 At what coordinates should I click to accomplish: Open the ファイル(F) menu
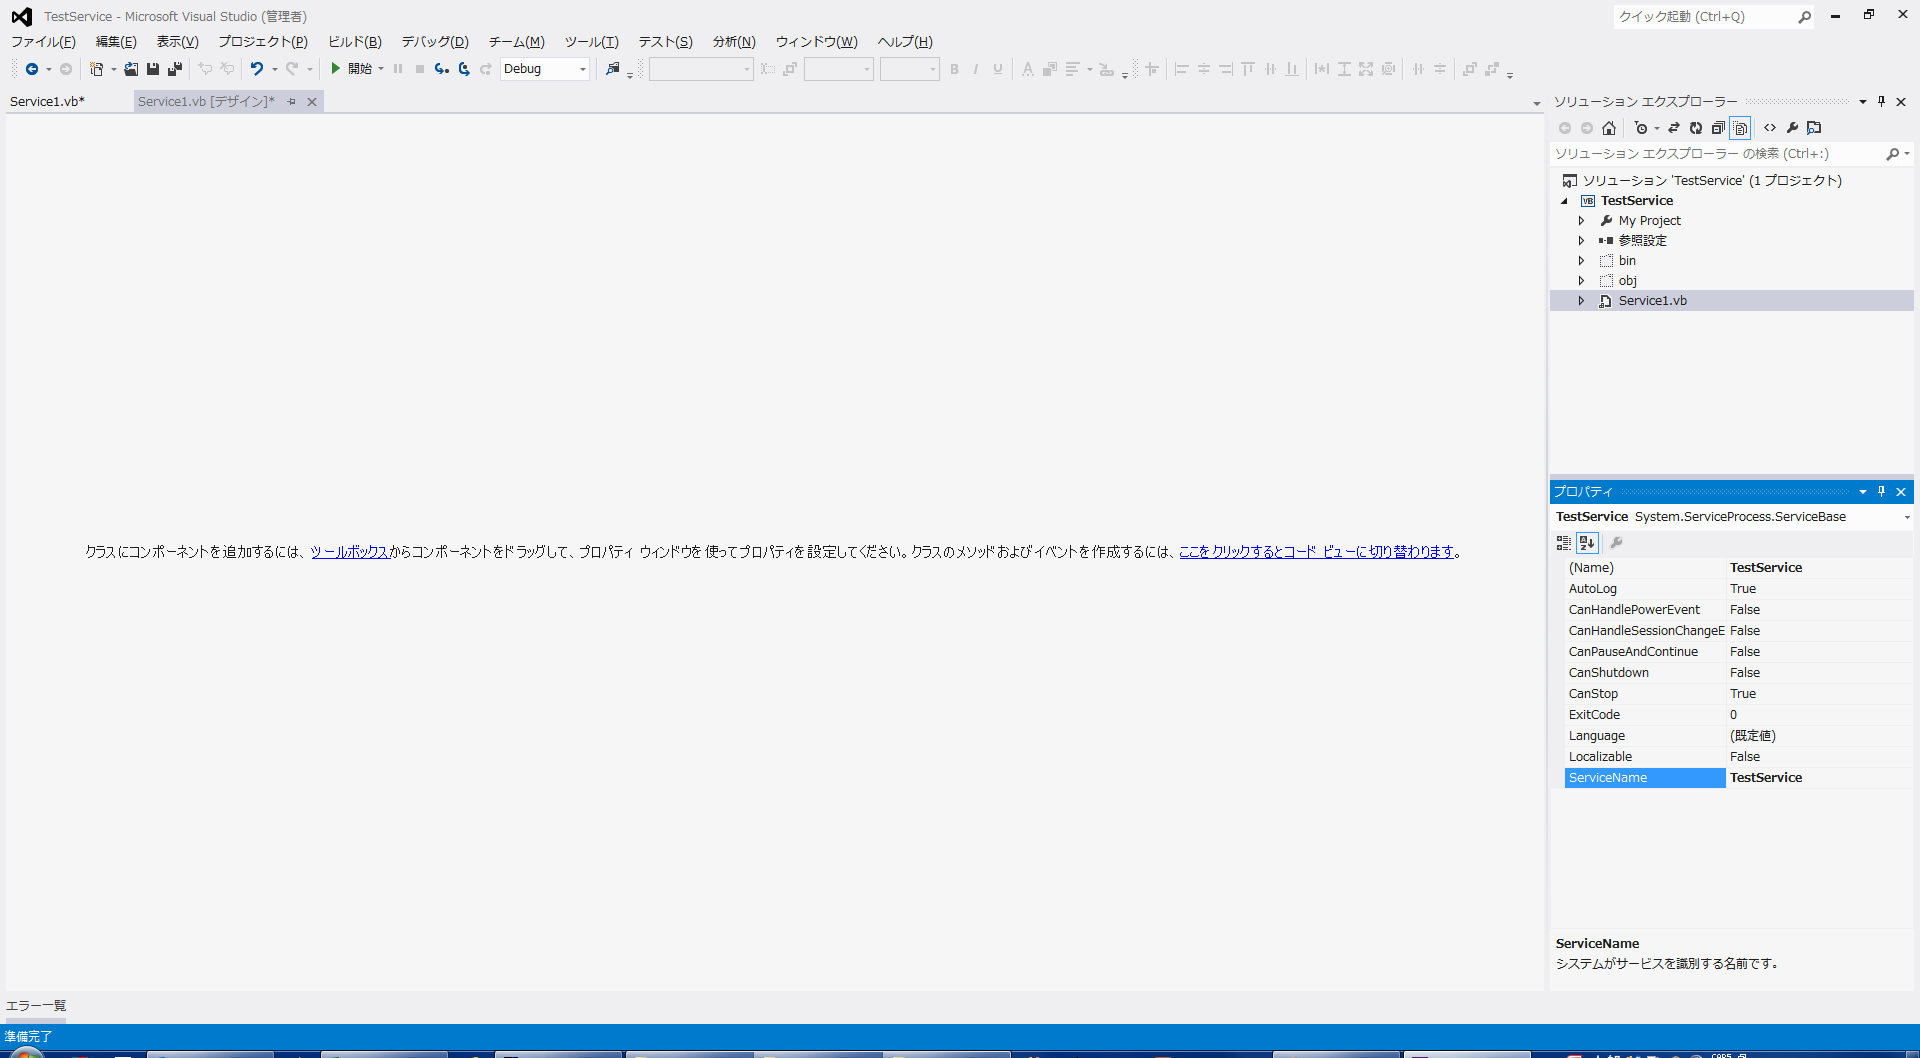(x=43, y=42)
